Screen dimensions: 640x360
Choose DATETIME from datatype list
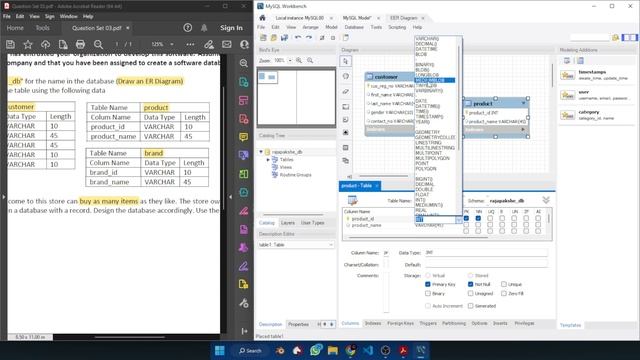pyautogui.click(x=426, y=49)
